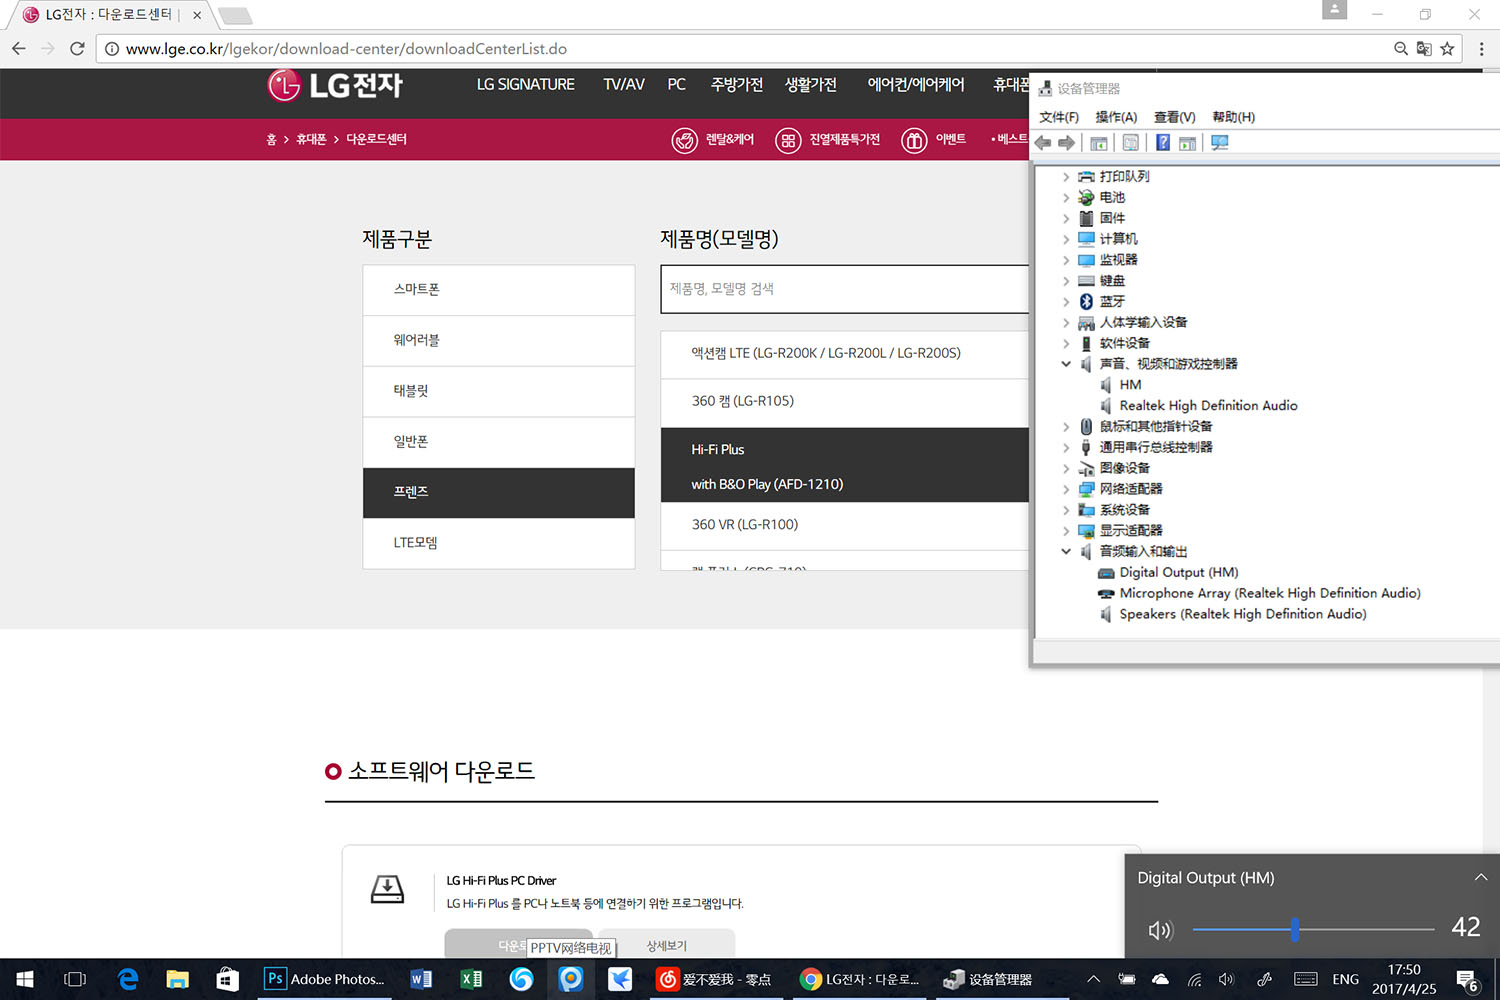Click the 제품명, 모델명 검색 input field

tap(845, 289)
